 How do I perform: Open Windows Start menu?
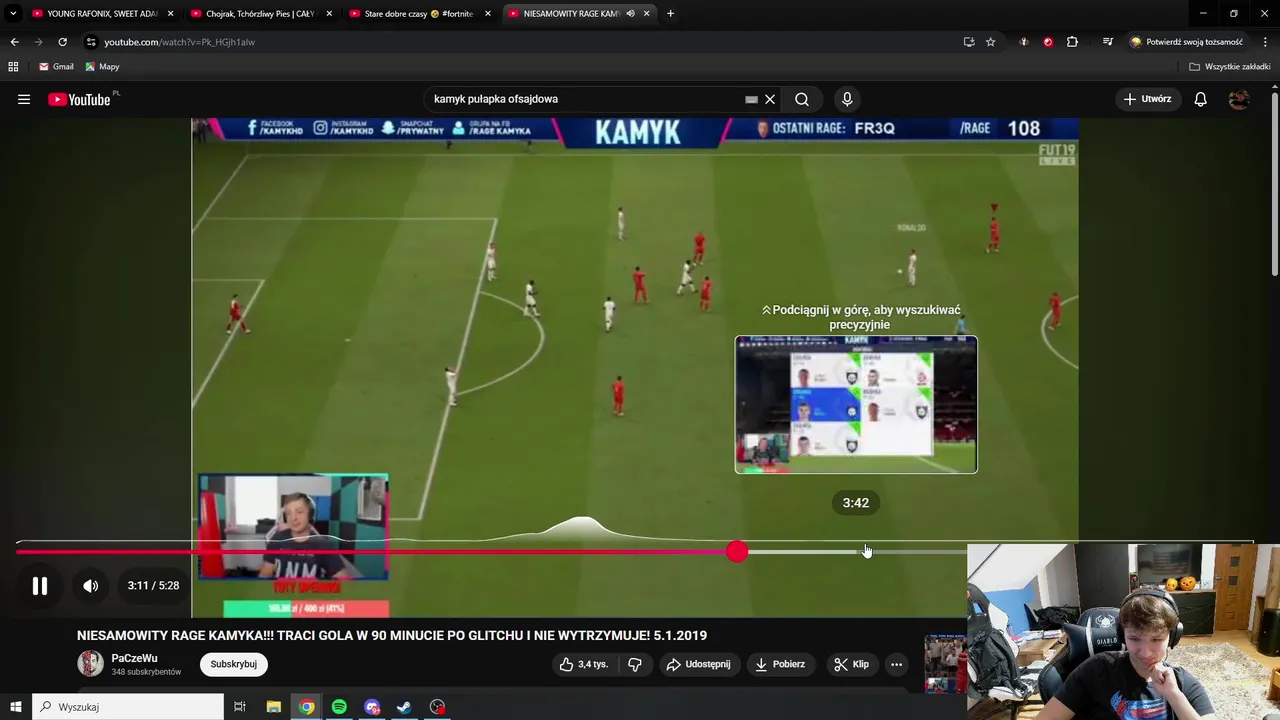[x=15, y=707]
